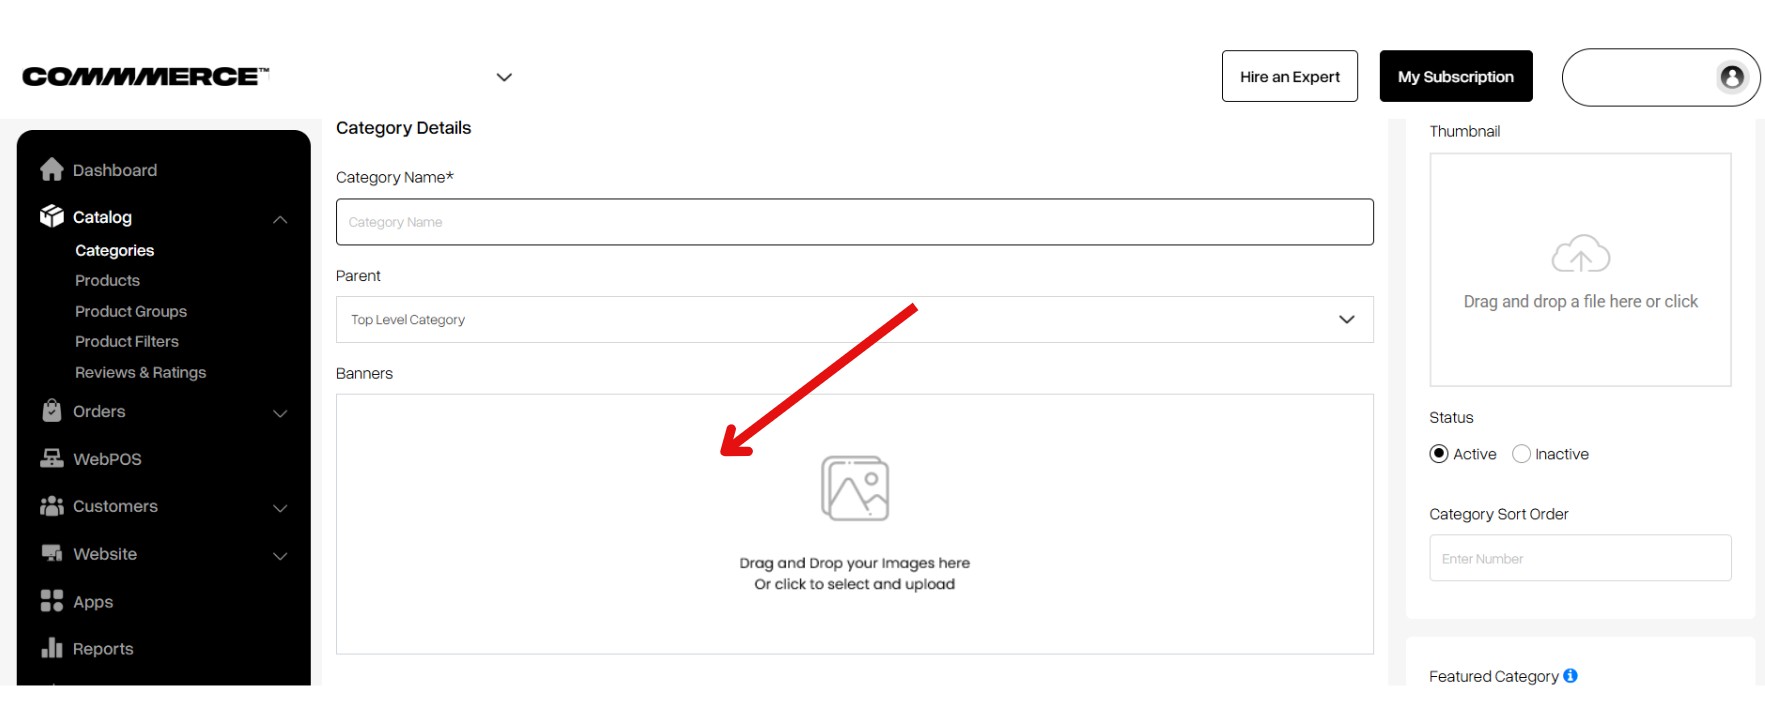The width and height of the screenshot is (1765, 710).
Task: Click the Featured Category info icon
Action: click(x=1570, y=676)
